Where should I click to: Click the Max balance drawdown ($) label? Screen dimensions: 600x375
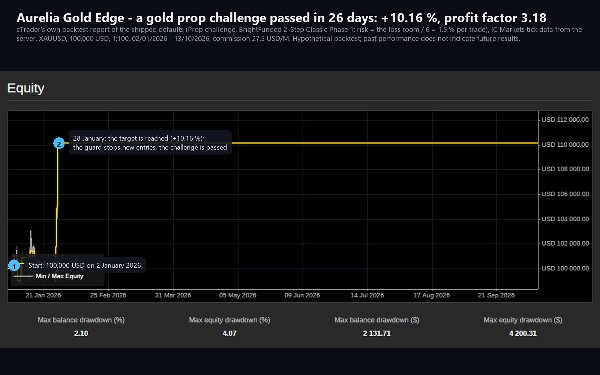pyautogui.click(x=377, y=320)
